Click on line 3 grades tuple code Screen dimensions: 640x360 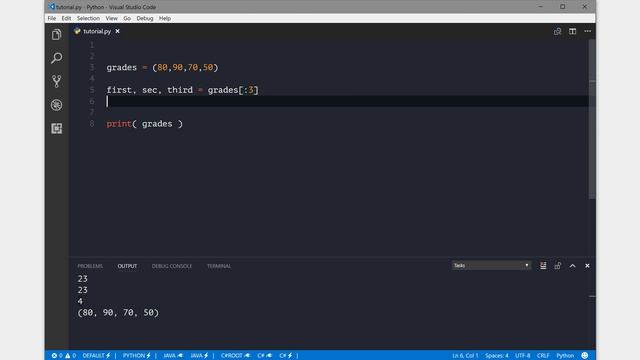click(162, 67)
